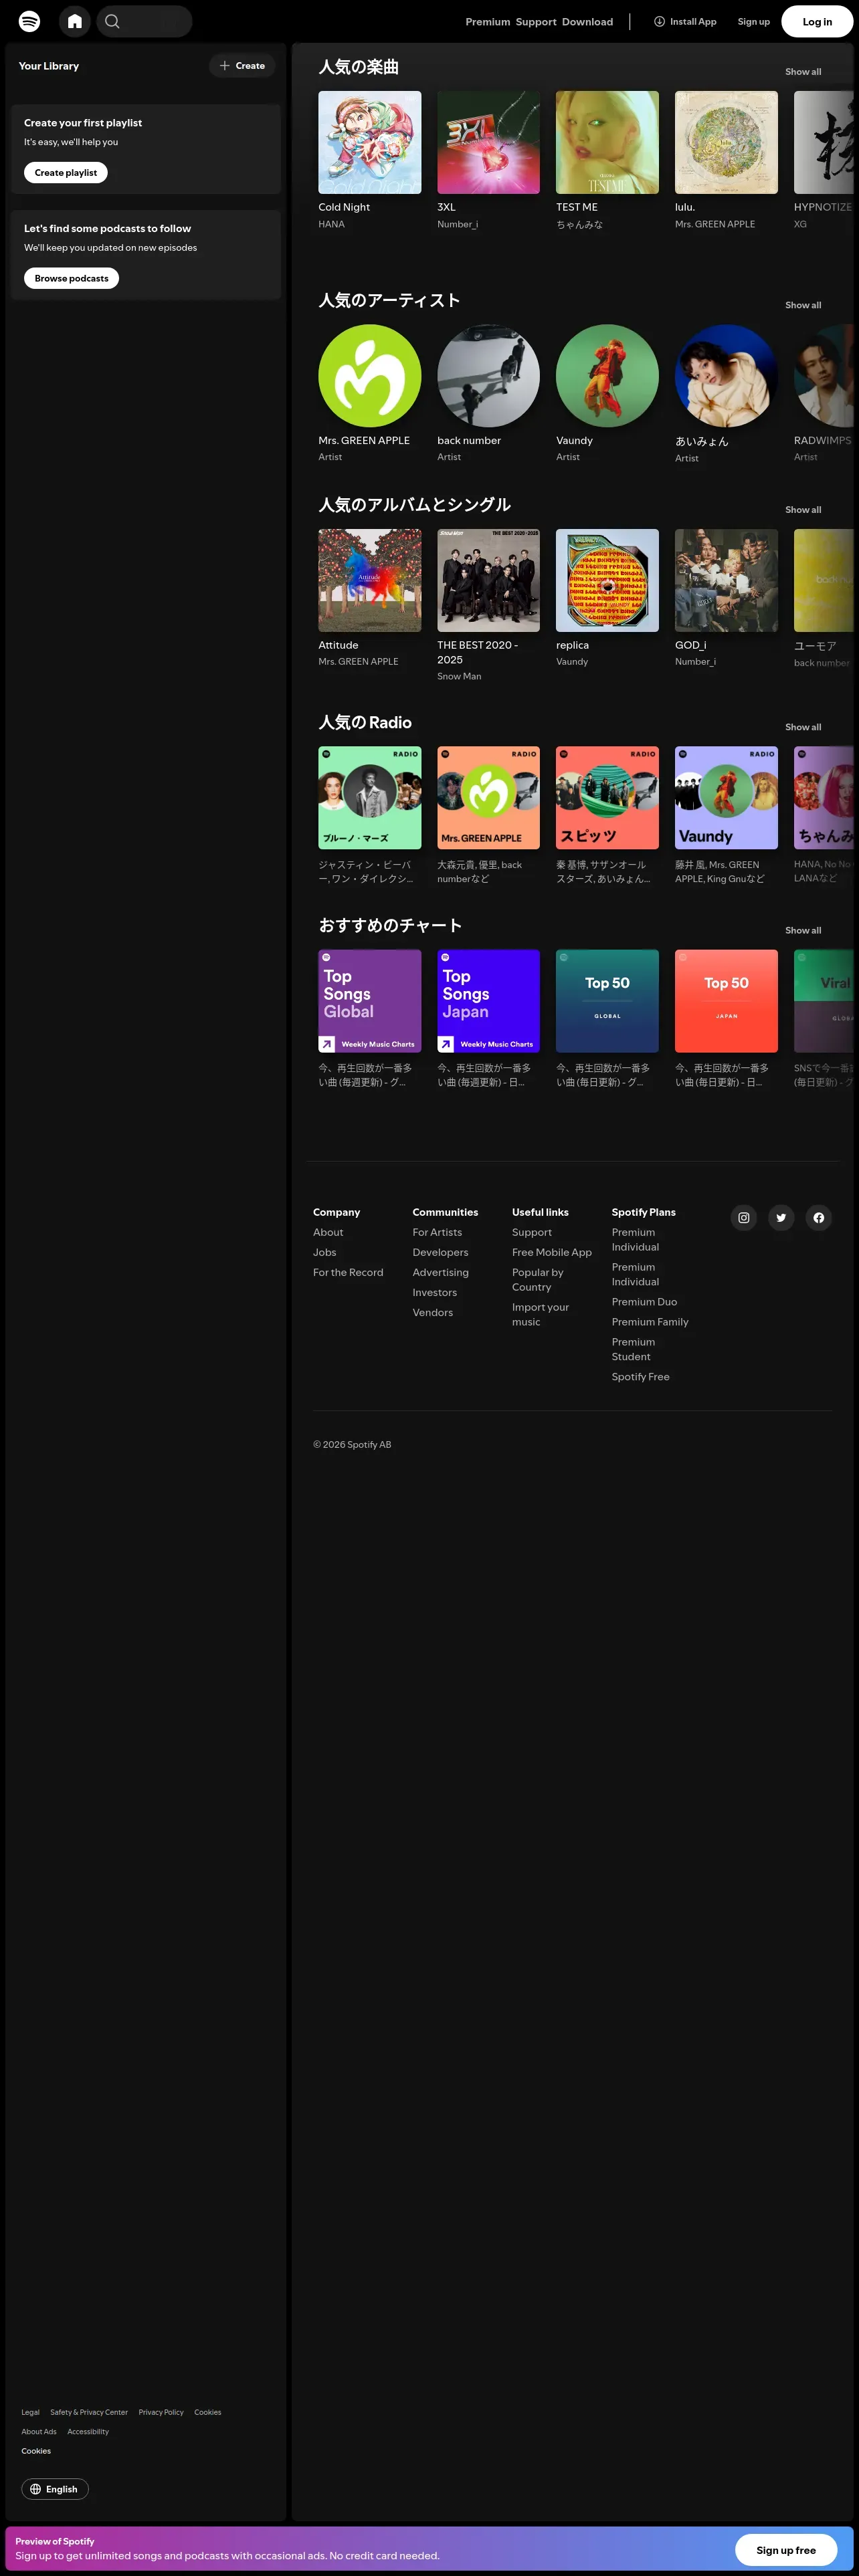Open the Attitude album cover
This screenshot has height=2576, width=859.
(x=370, y=580)
